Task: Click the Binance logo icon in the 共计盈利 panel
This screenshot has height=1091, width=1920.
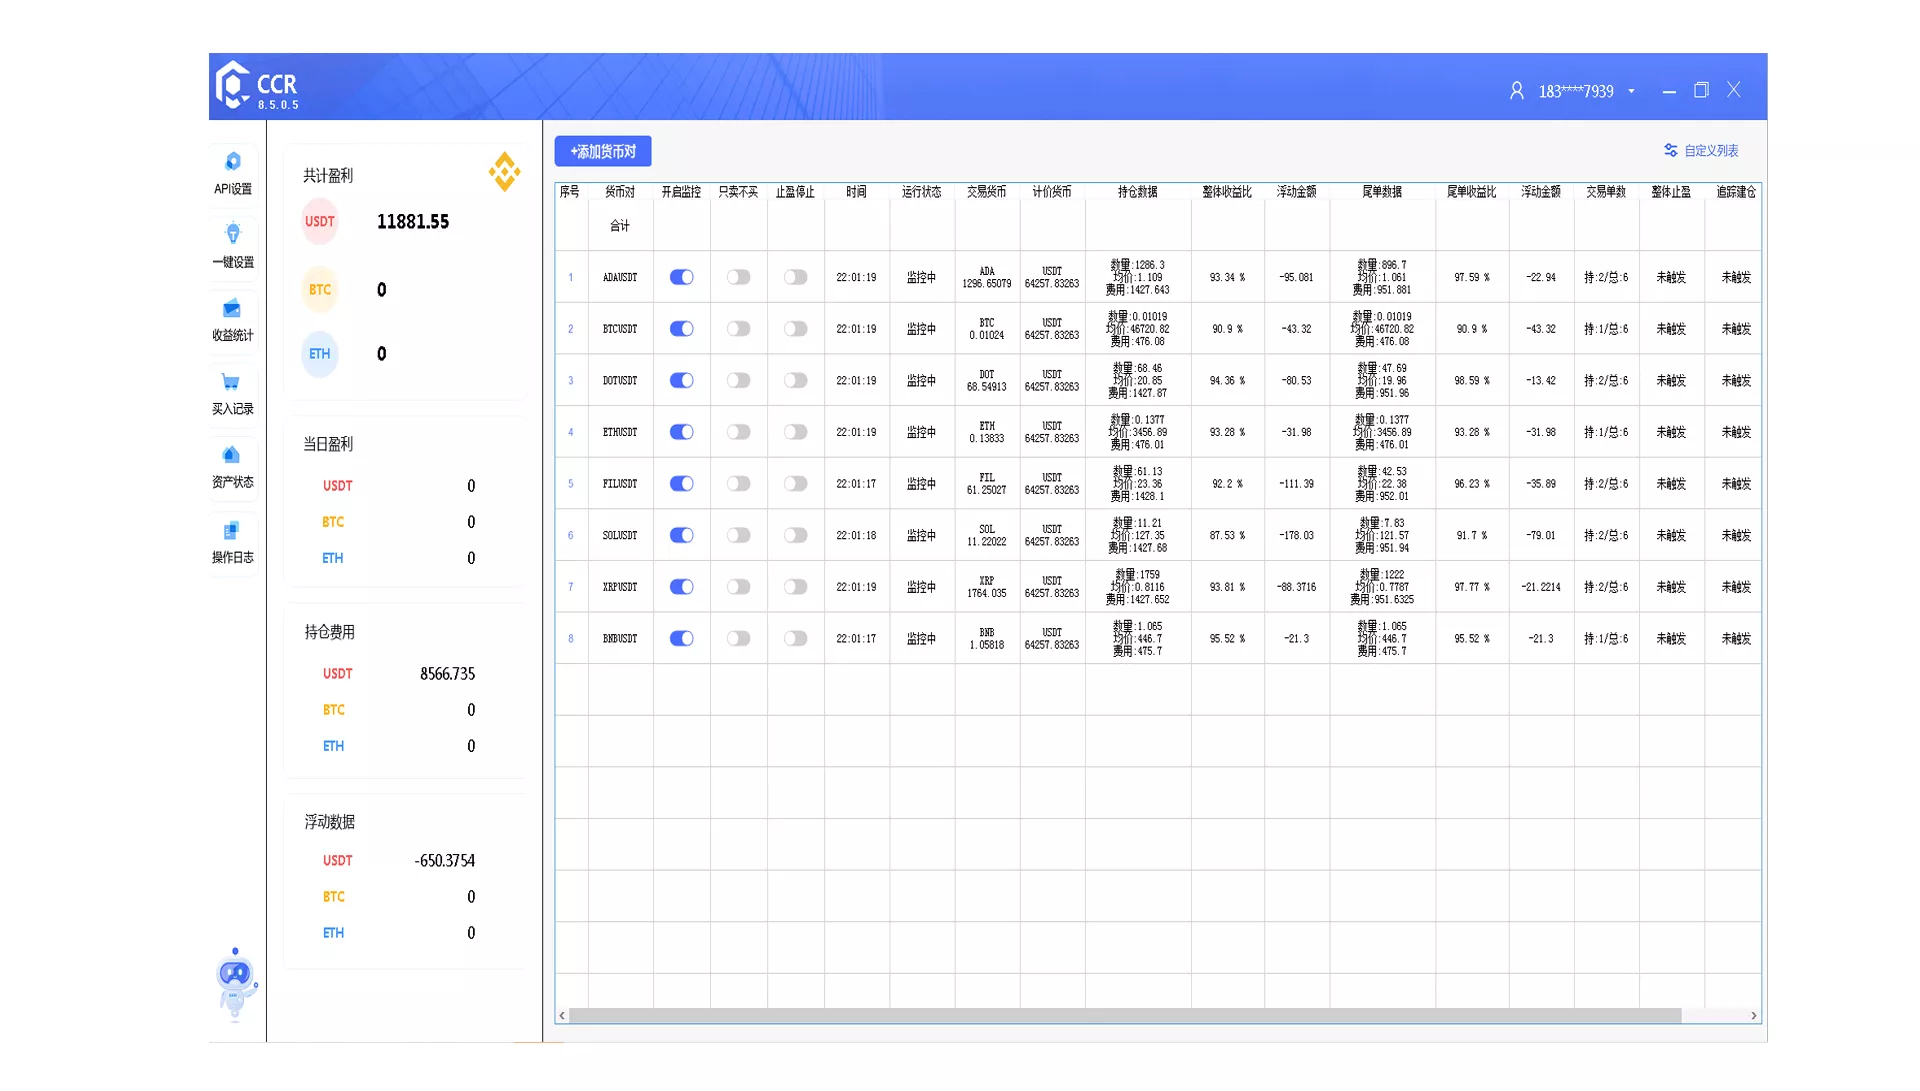Action: (x=504, y=172)
